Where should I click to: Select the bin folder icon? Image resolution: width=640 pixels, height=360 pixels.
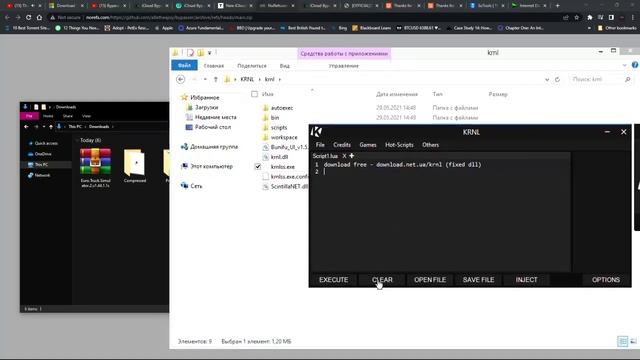point(265,118)
